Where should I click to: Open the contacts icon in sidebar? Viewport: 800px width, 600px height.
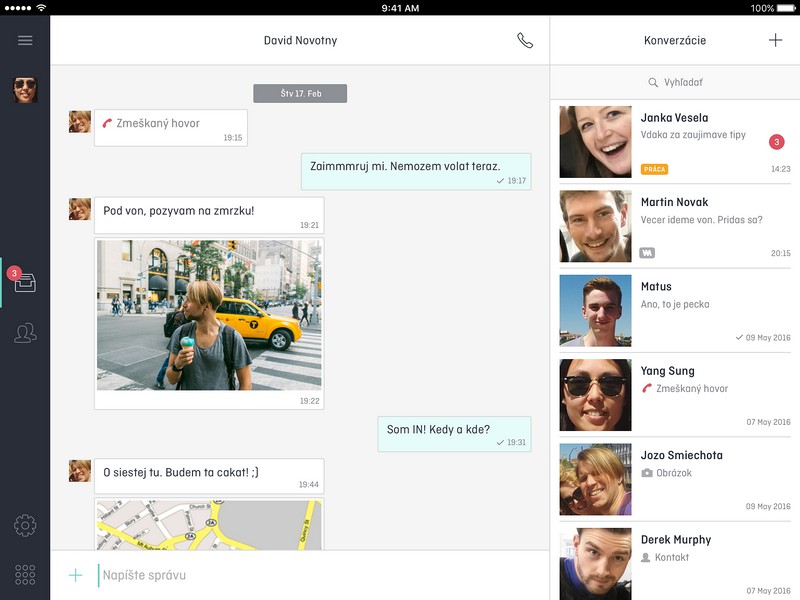25,334
